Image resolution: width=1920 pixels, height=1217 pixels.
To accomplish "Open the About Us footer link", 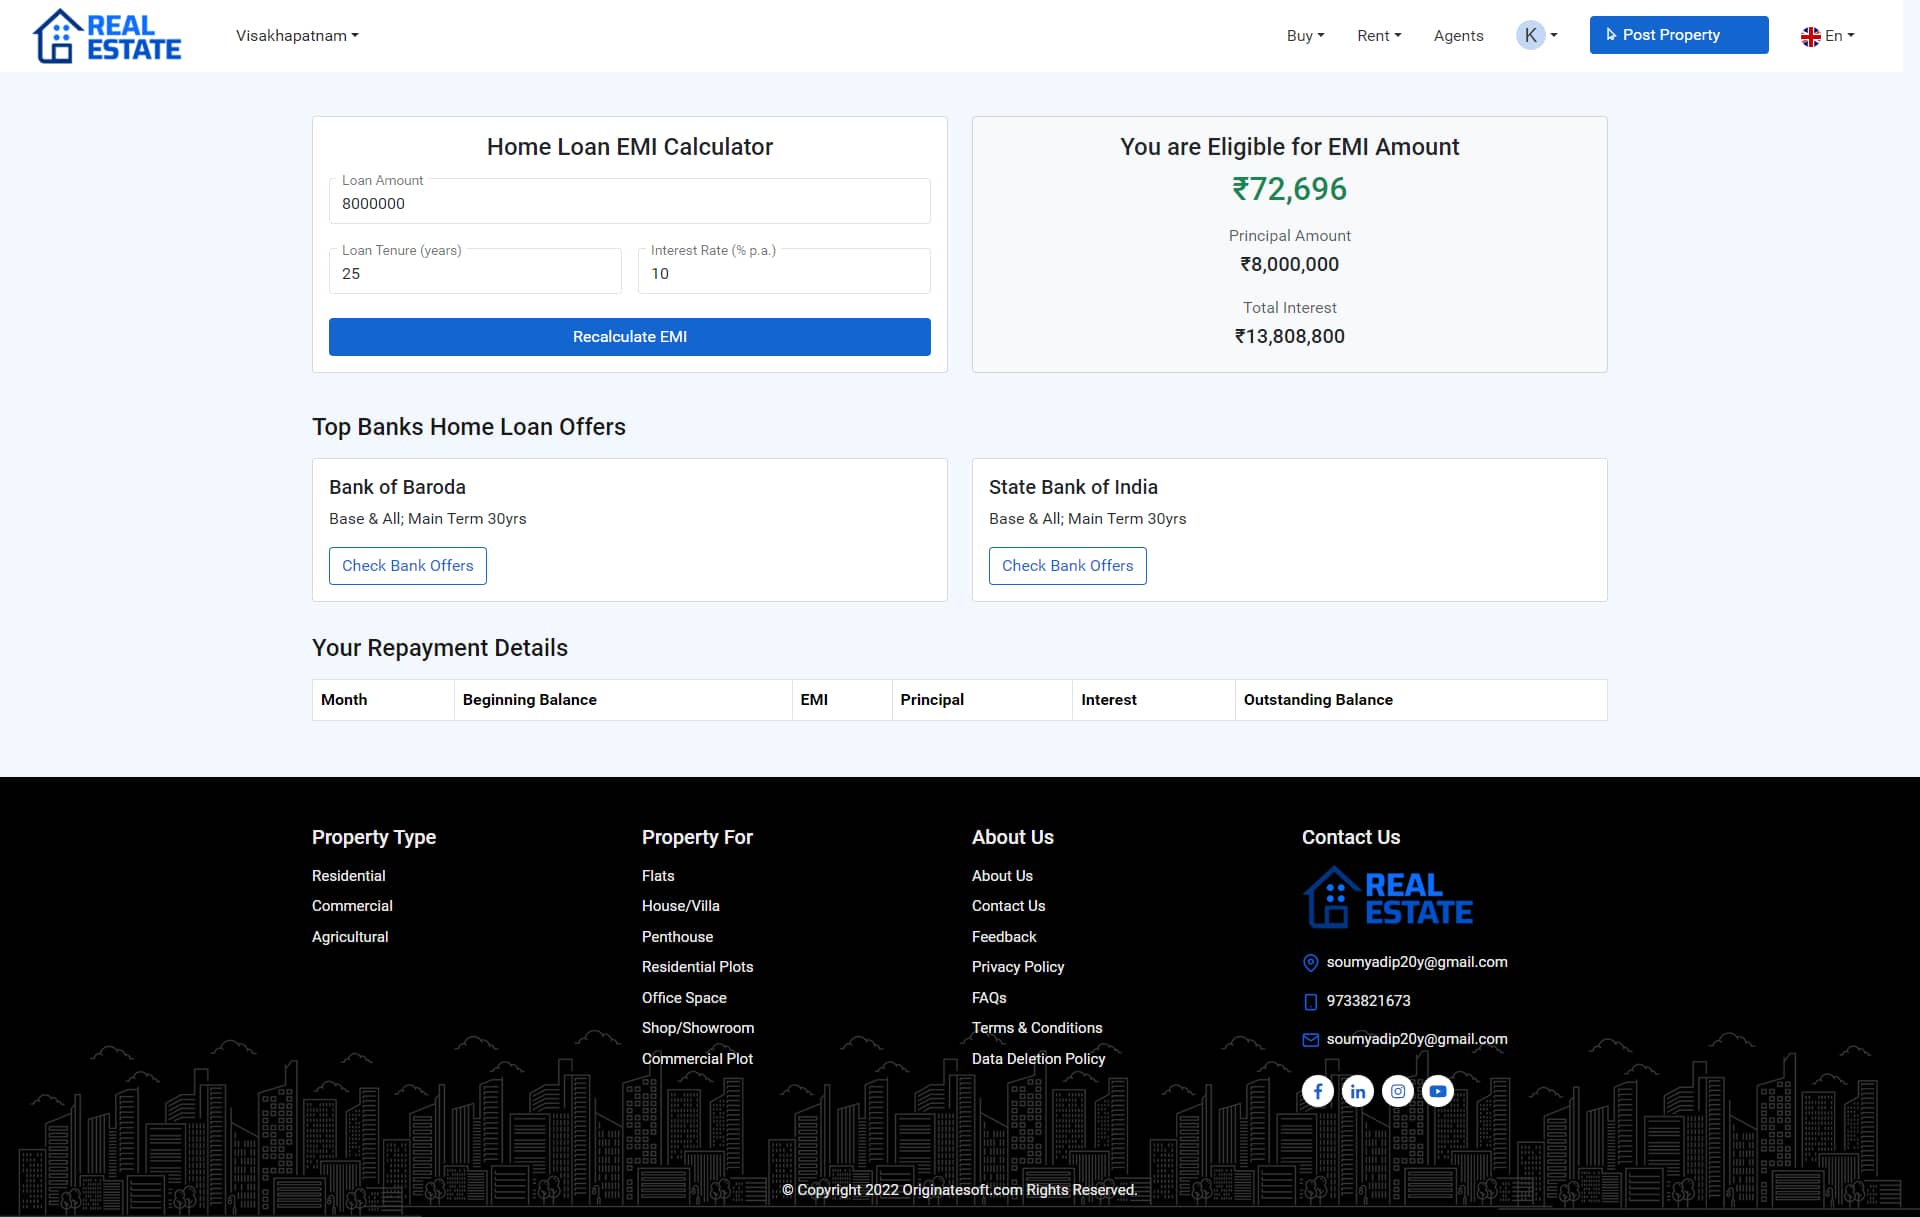I will 1002,876.
